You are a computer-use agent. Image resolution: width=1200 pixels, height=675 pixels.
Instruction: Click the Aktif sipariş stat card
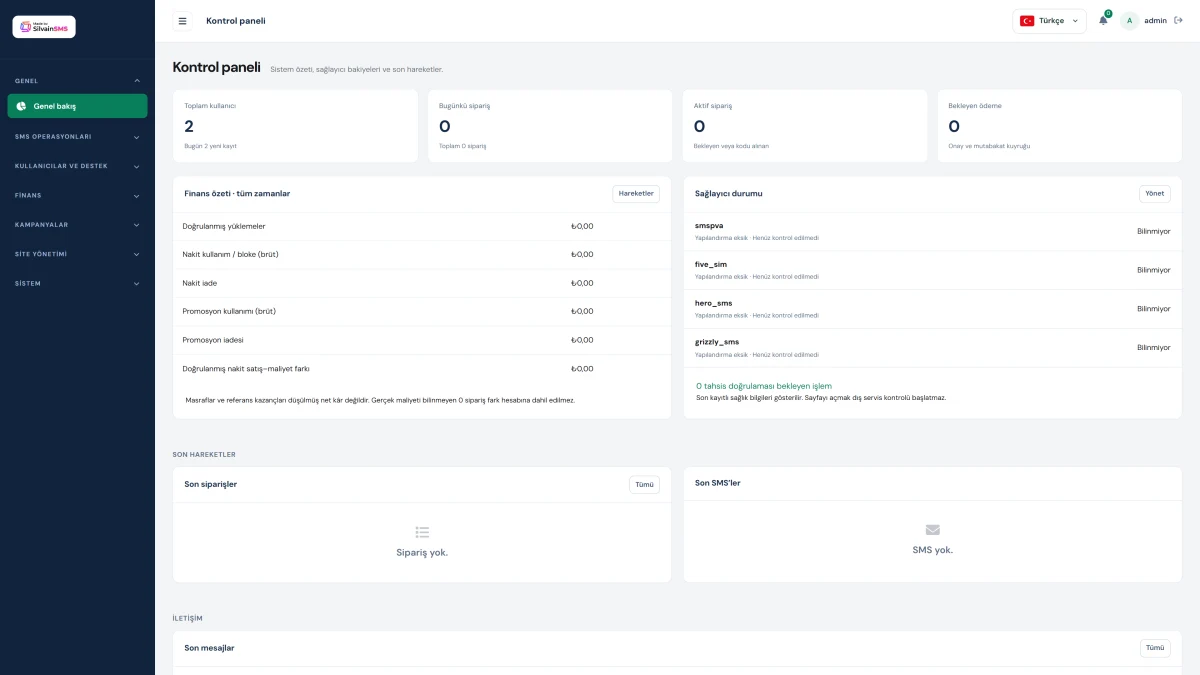805,126
